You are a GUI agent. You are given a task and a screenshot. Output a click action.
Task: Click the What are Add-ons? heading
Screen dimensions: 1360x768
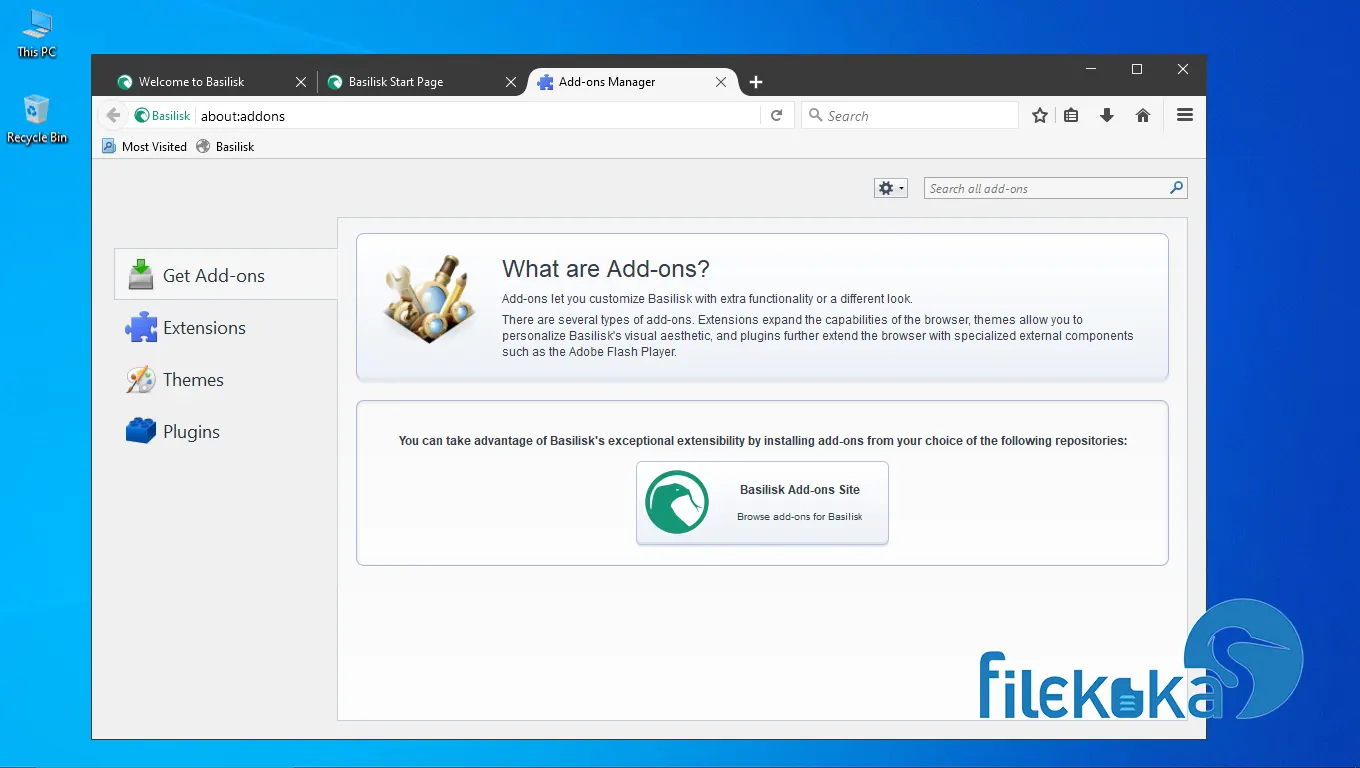[606, 268]
